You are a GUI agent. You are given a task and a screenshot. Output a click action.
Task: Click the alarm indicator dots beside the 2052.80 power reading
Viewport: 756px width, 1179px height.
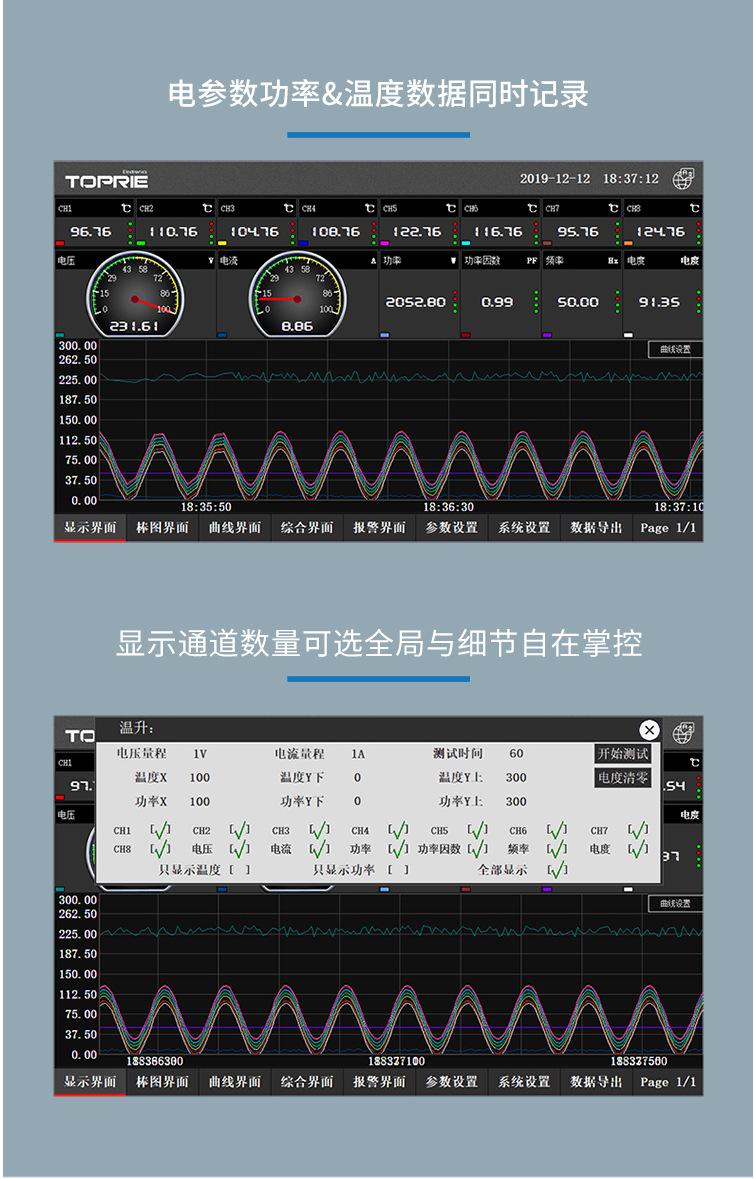point(455,301)
